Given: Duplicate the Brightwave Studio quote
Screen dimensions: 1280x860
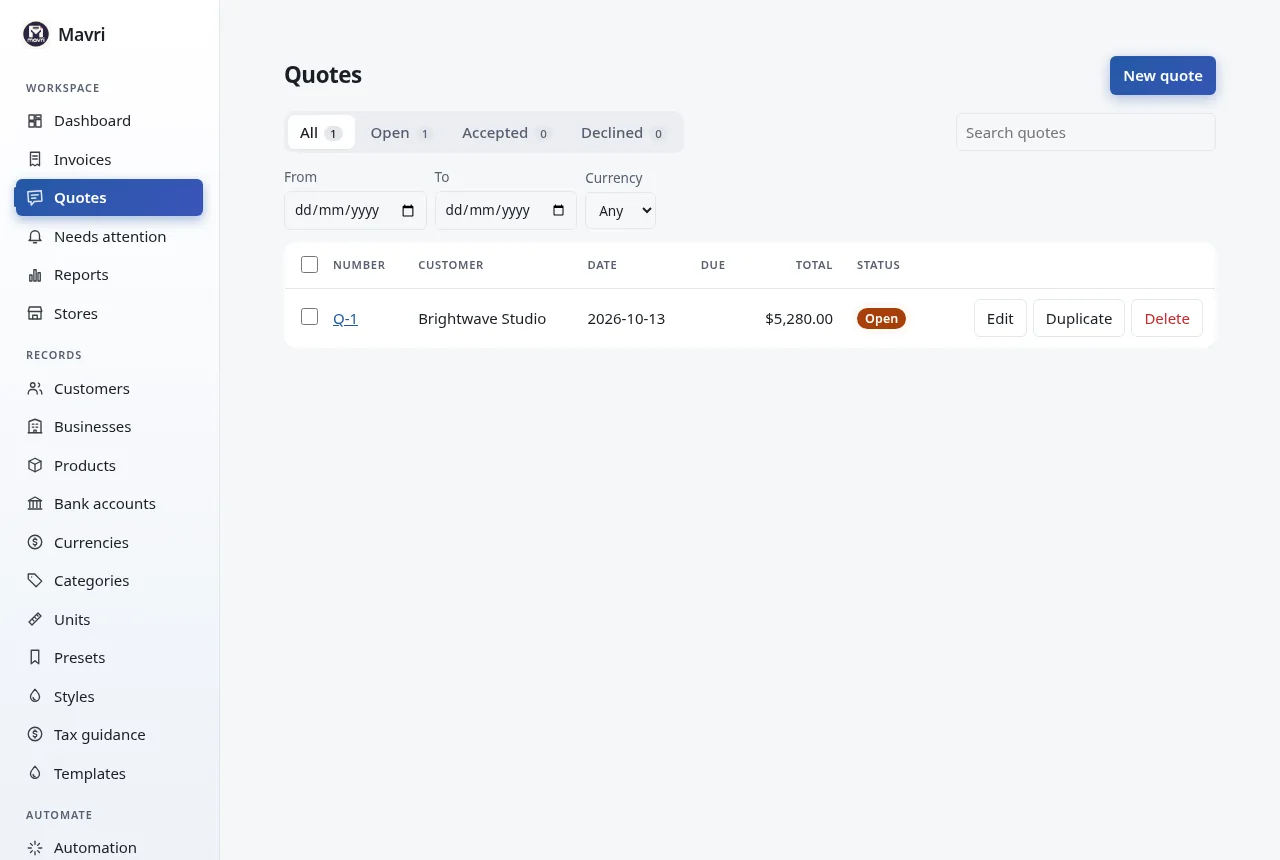Looking at the screenshot, I should pyautogui.click(x=1079, y=318).
